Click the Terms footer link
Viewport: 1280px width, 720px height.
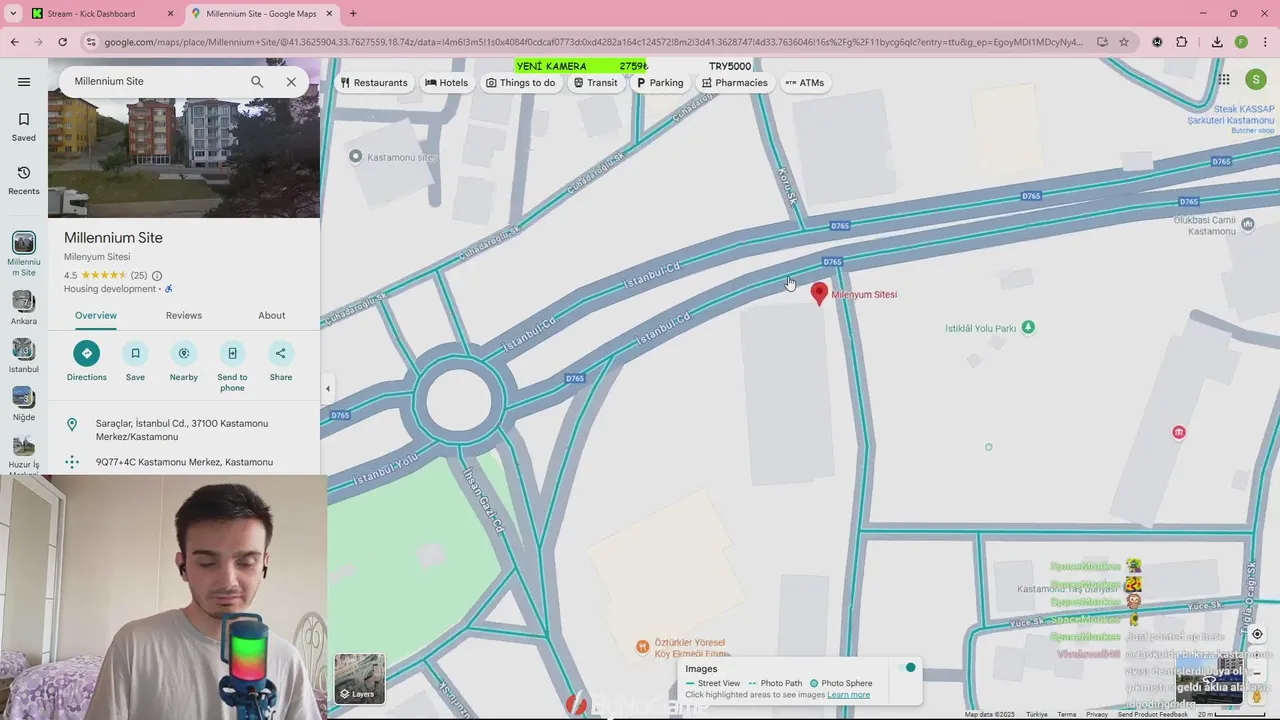click(x=1067, y=714)
